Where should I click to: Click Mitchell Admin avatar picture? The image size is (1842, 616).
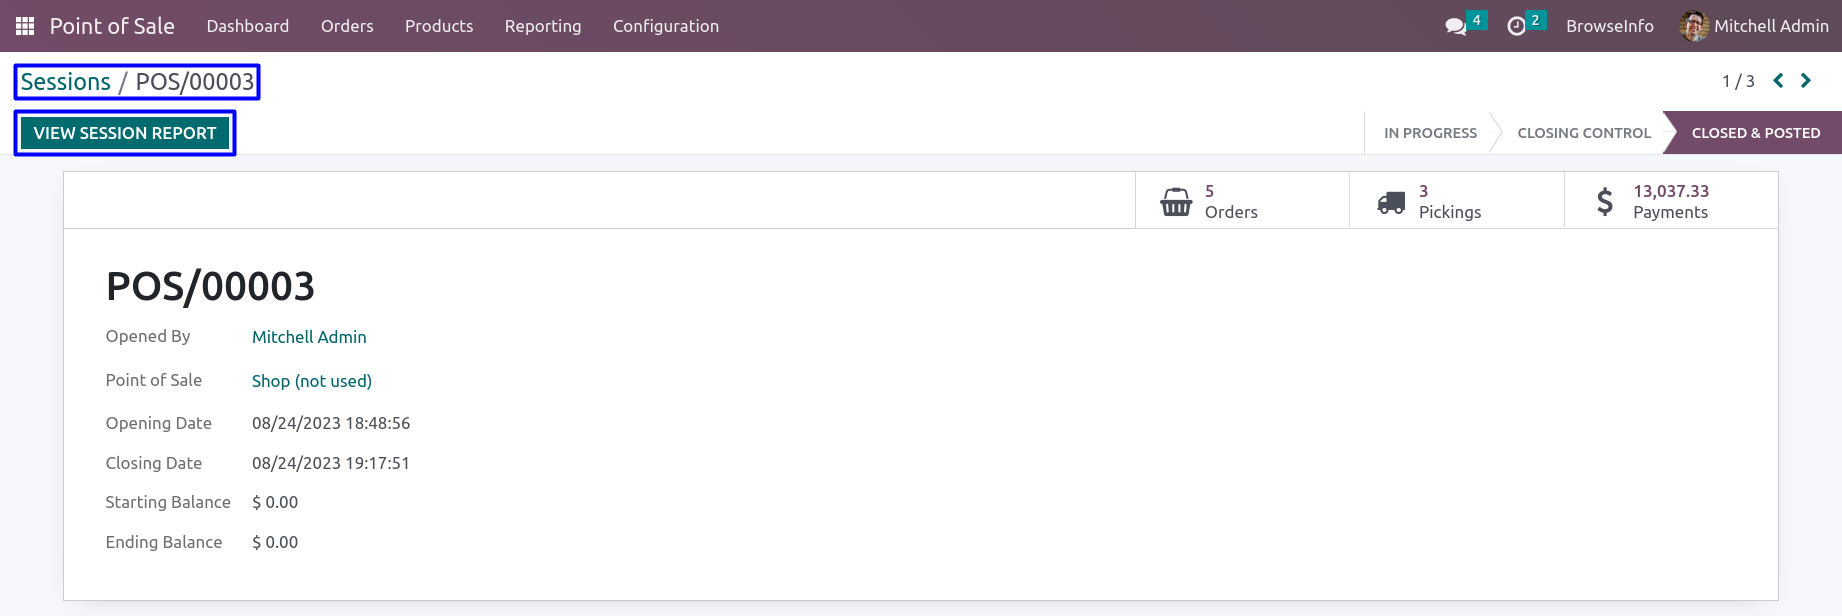[1694, 26]
